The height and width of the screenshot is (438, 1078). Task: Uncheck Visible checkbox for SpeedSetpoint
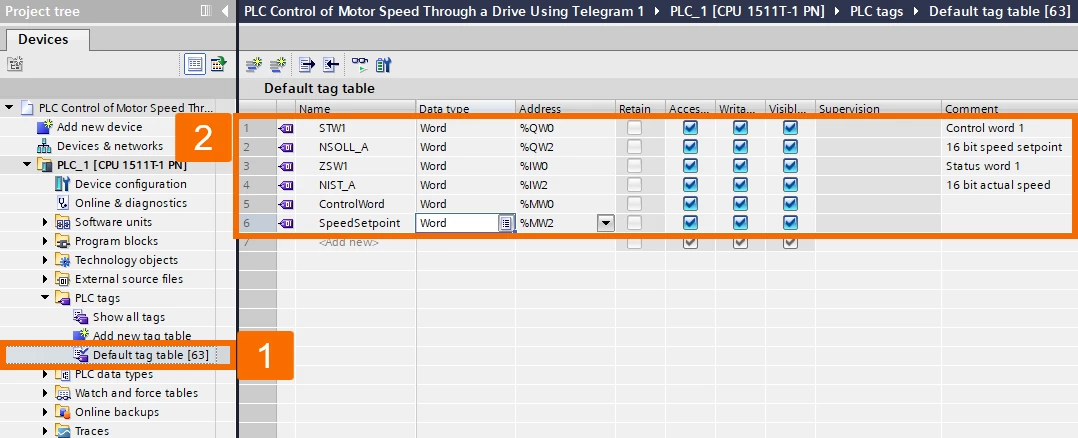tap(791, 223)
